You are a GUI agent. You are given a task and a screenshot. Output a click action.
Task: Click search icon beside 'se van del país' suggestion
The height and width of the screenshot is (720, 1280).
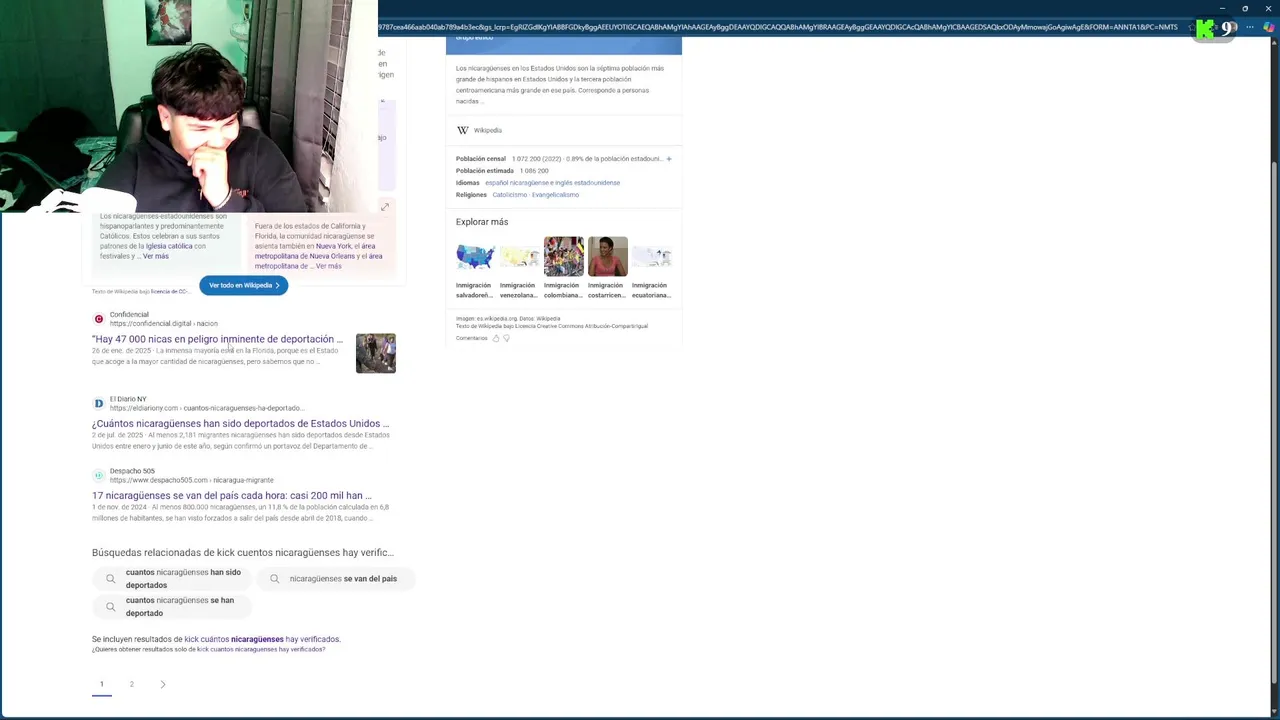275,579
